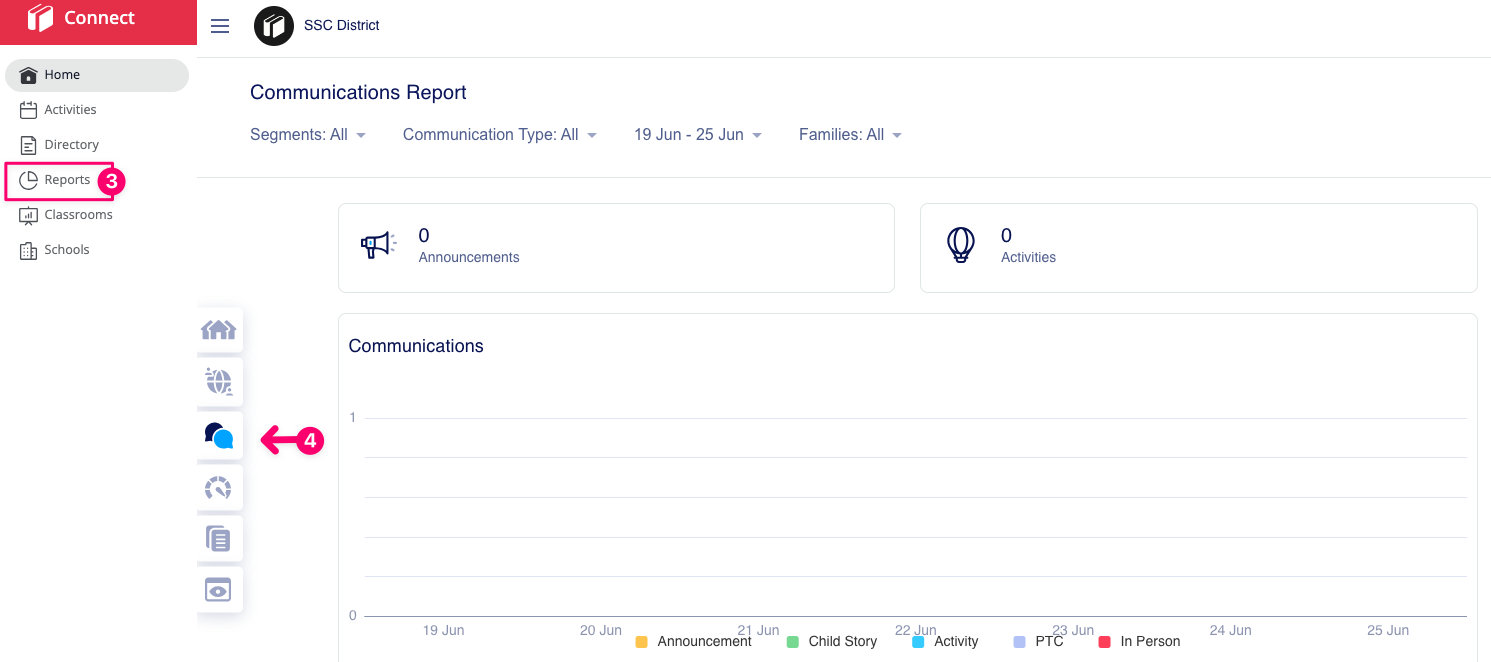Open the families house report icon
This screenshot has width=1491, height=662.
click(x=219, y=330)
